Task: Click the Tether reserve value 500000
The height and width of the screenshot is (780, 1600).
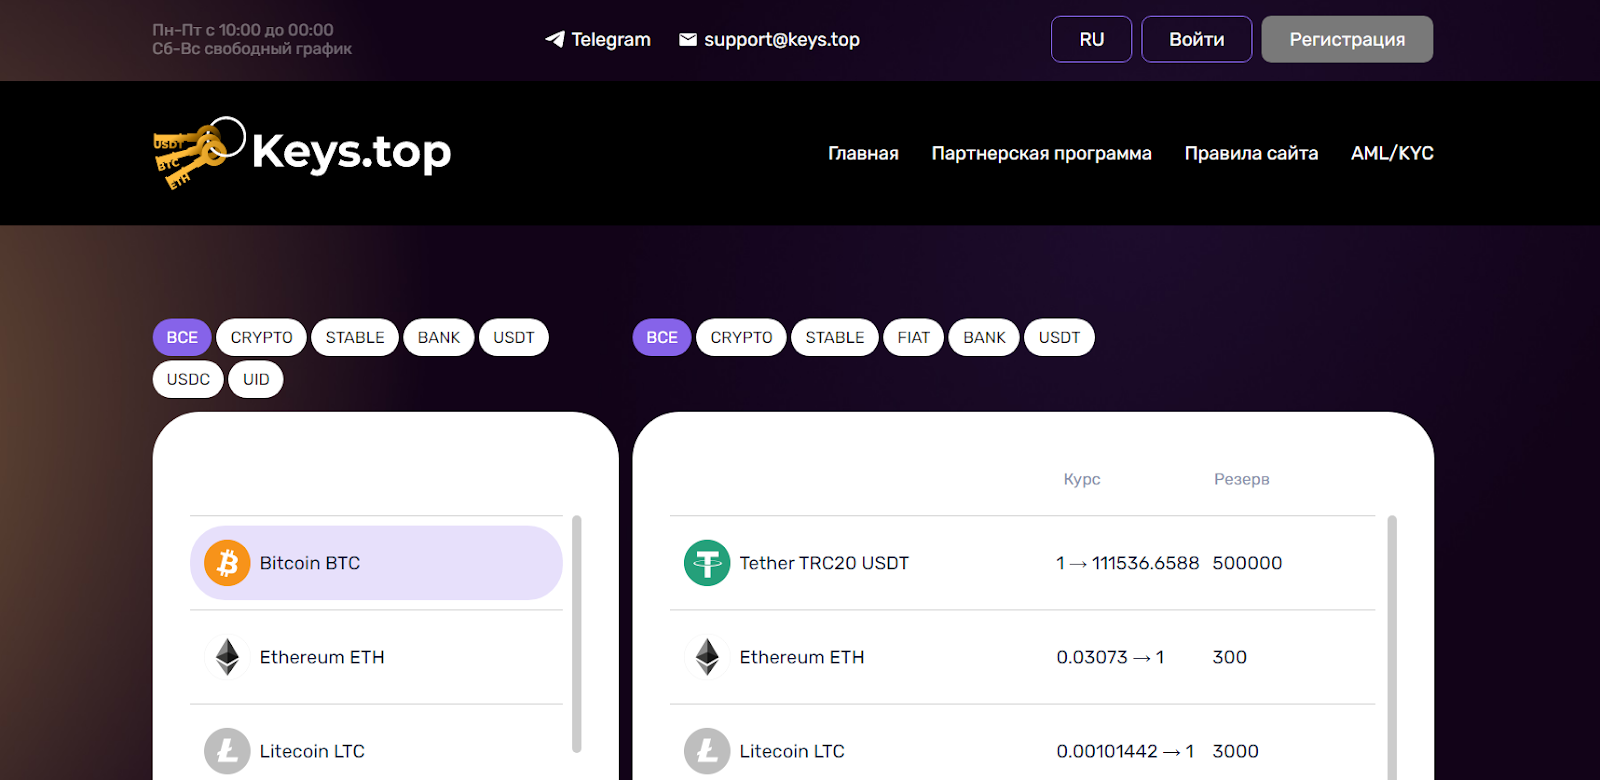Action: tap(1247, 563)
